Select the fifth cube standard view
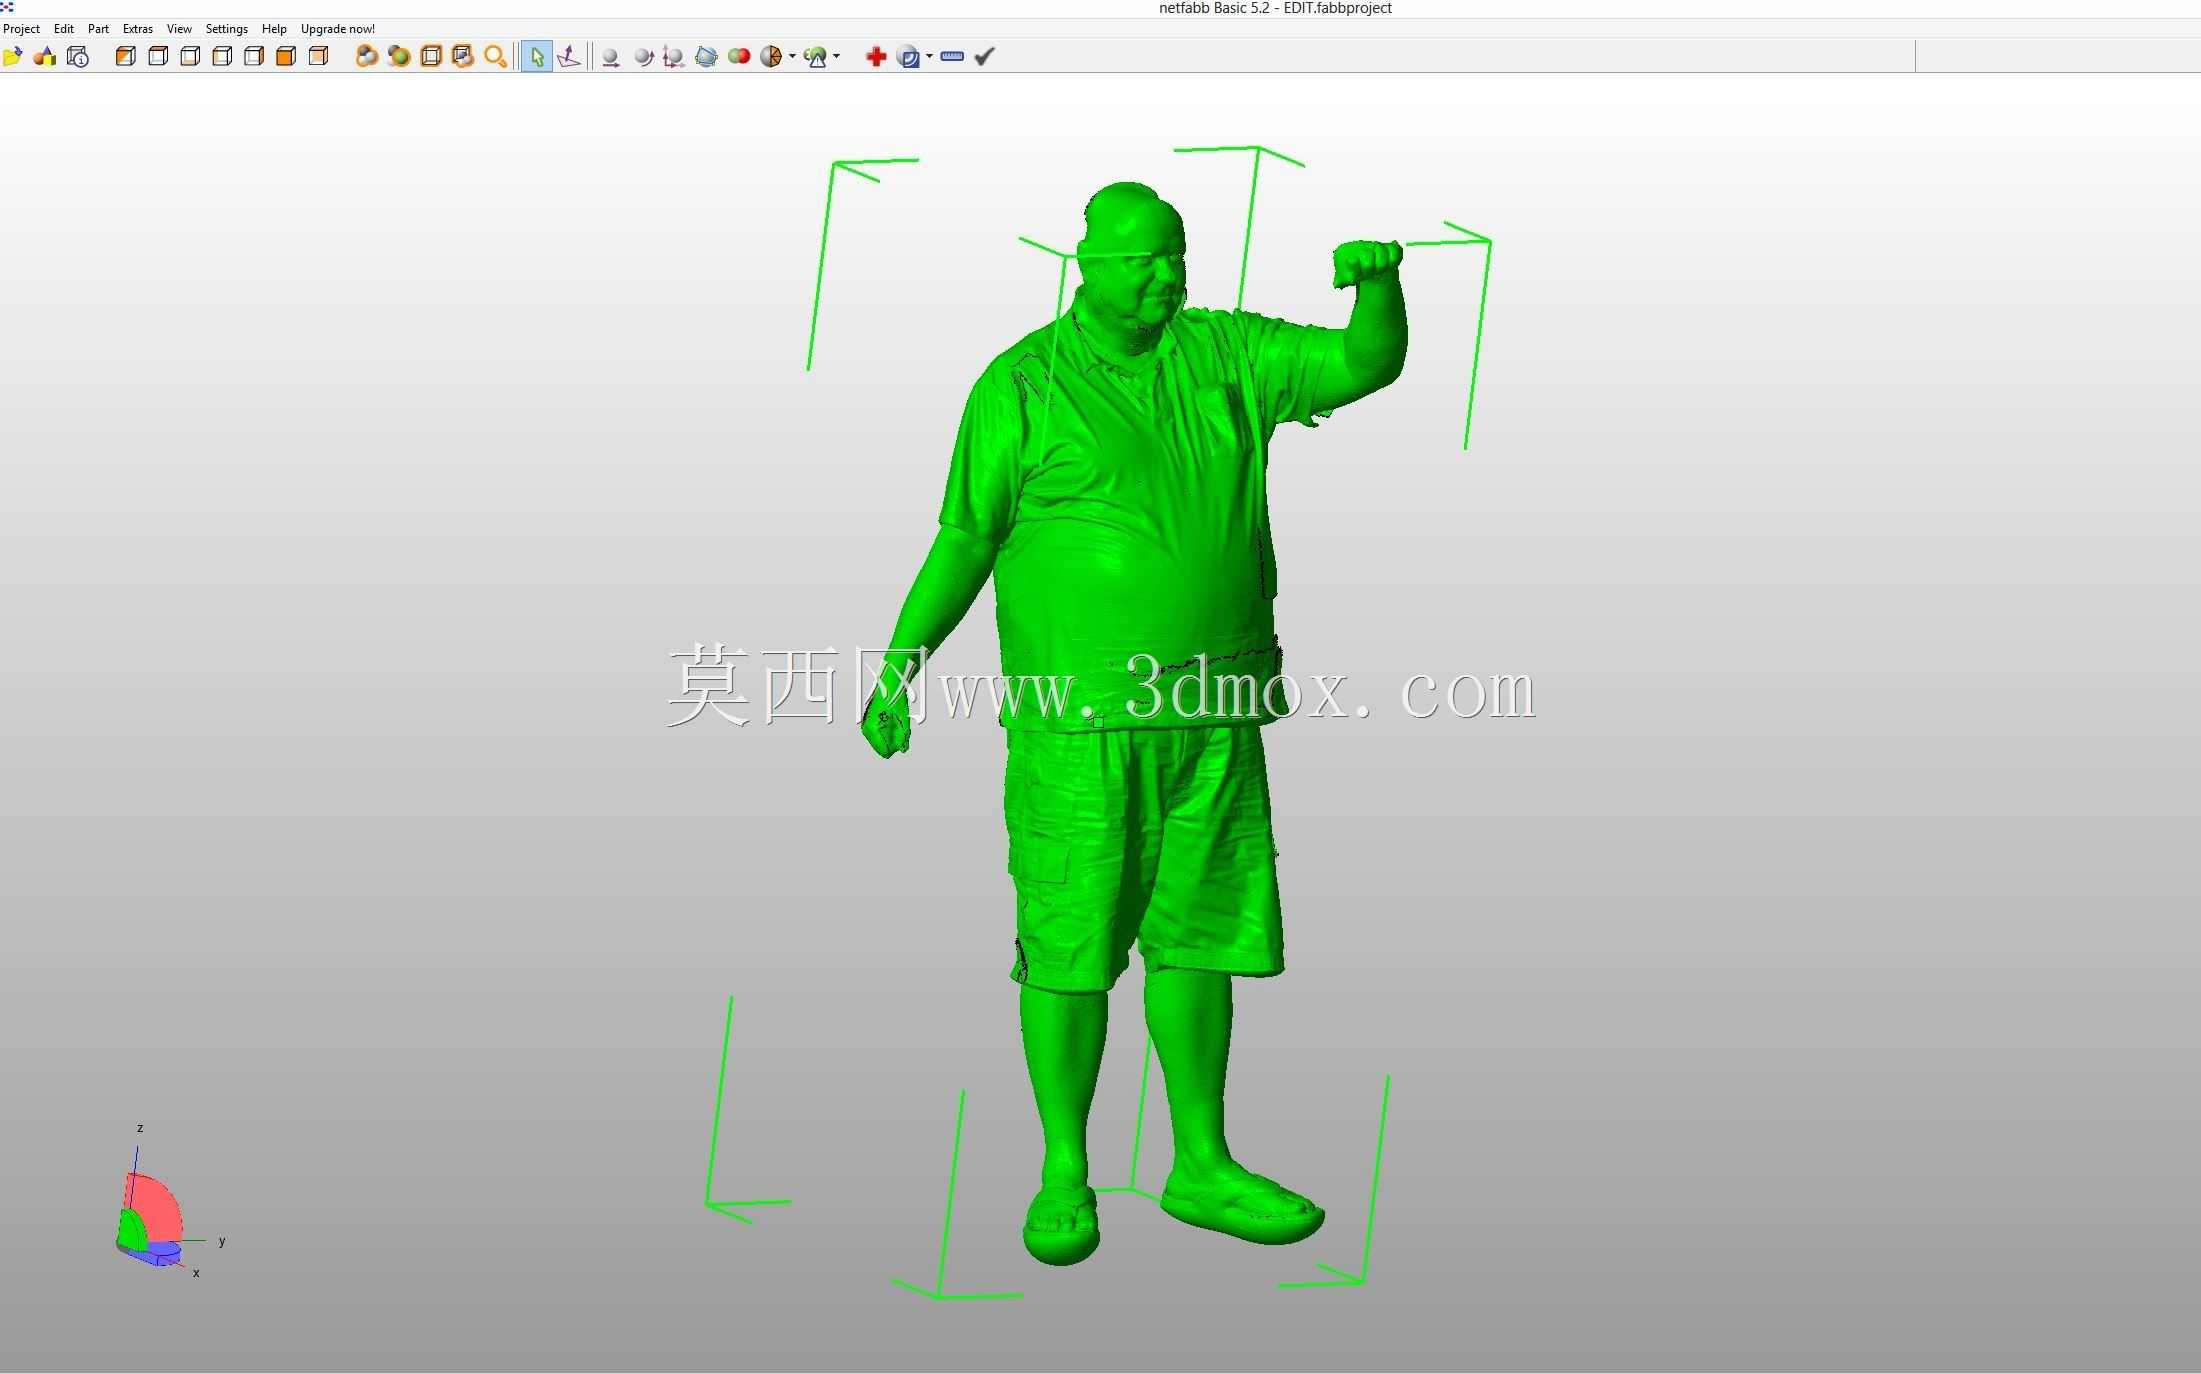The height and width of the screenshot is (1374, 2201). (x=253, y=57)
